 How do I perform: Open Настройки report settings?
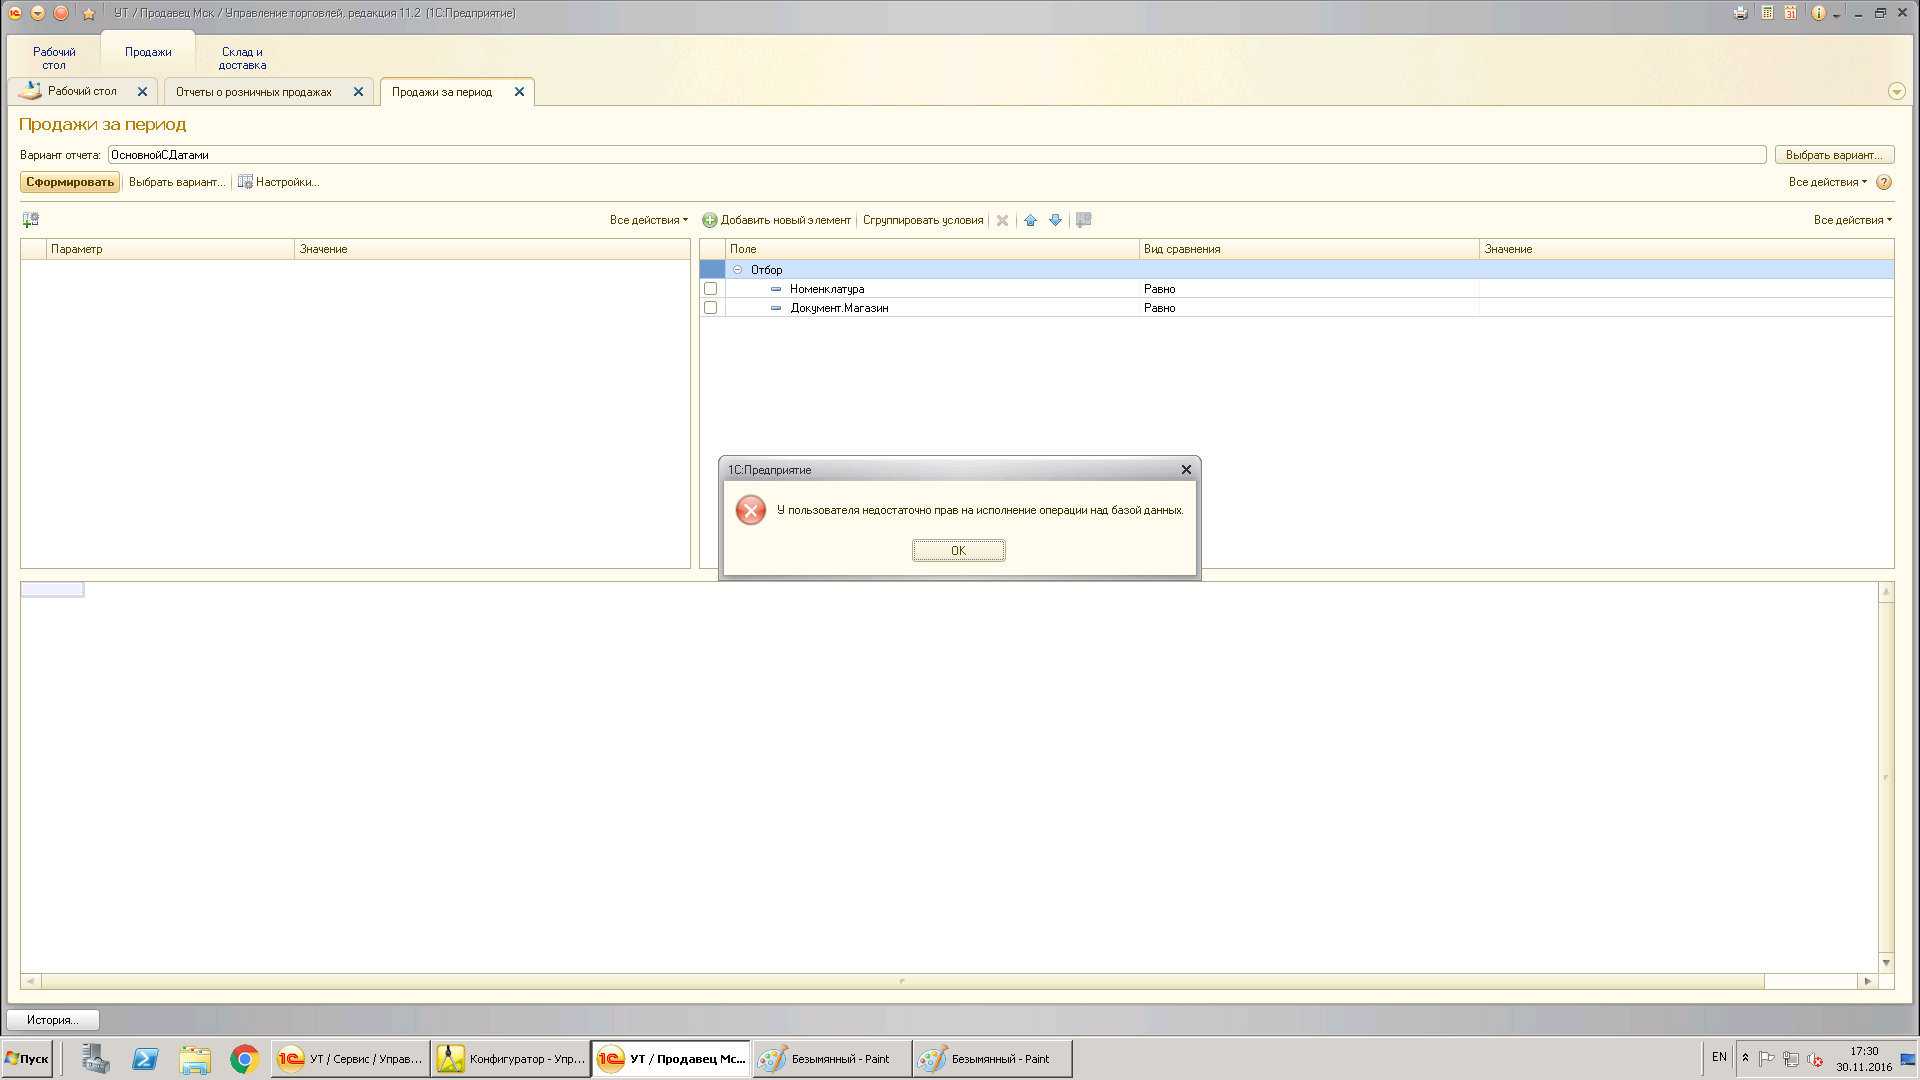click(x=278, y=182)
